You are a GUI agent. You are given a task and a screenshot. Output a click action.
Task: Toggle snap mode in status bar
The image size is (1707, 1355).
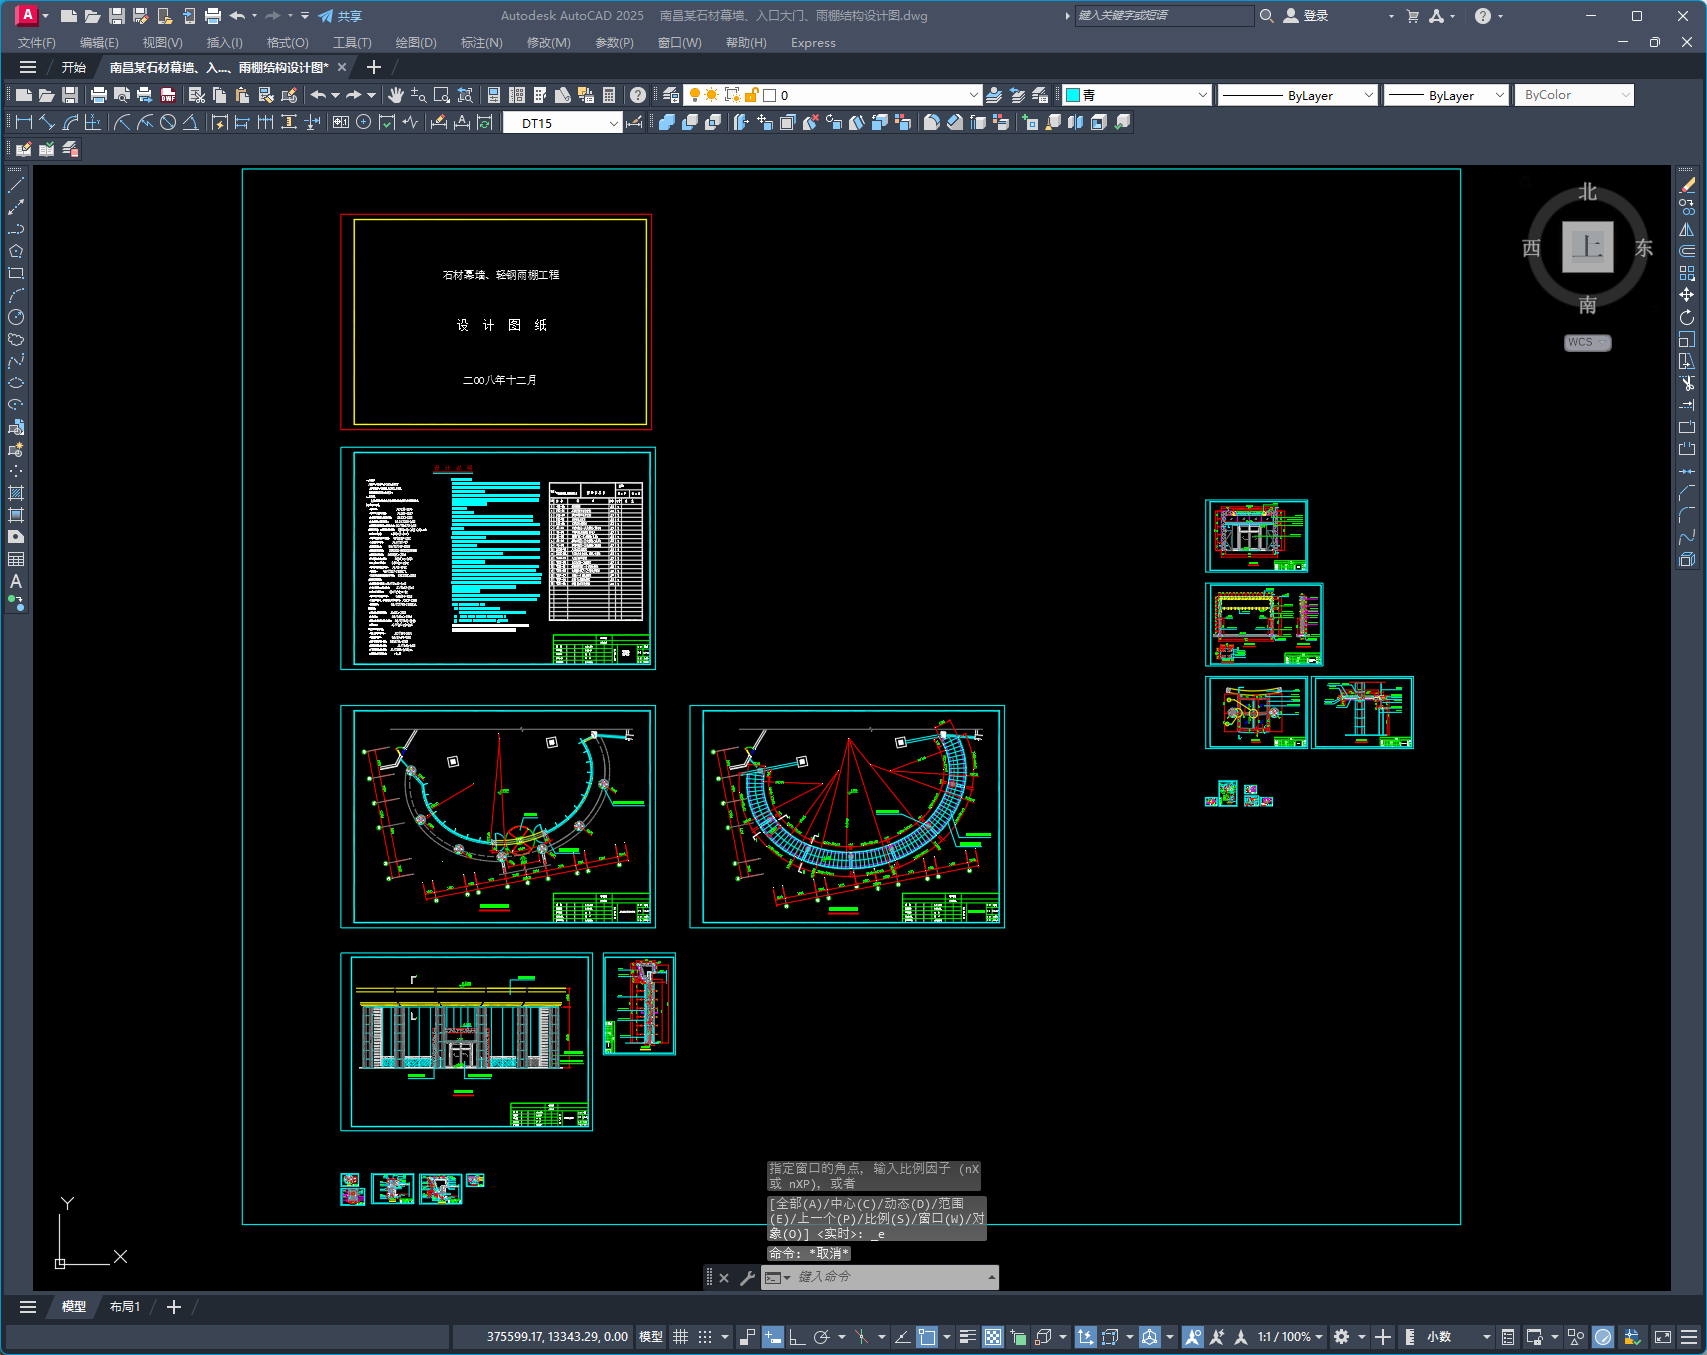coord(705,1337)
